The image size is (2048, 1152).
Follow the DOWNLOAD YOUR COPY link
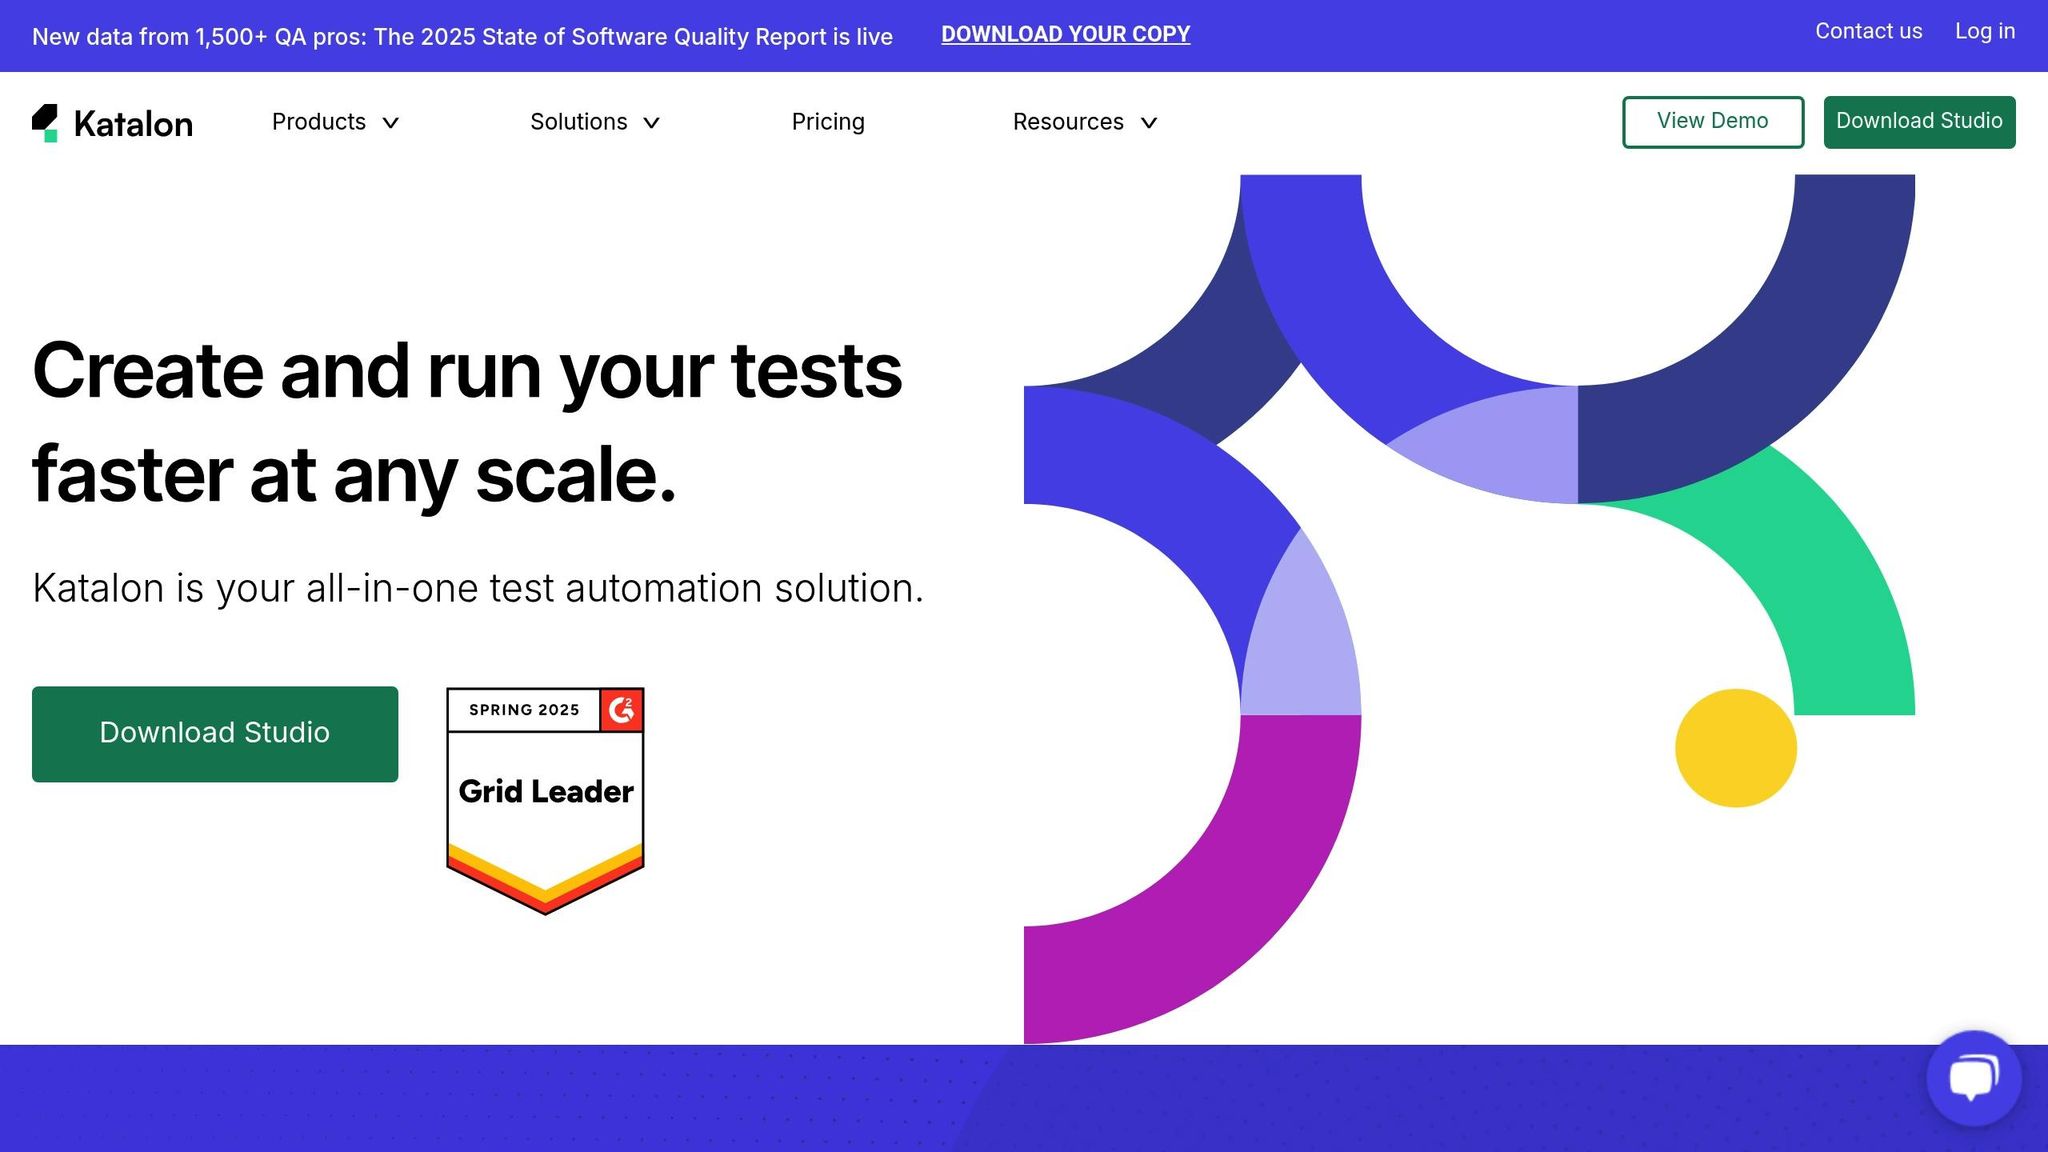click(x=1065, y=35)
